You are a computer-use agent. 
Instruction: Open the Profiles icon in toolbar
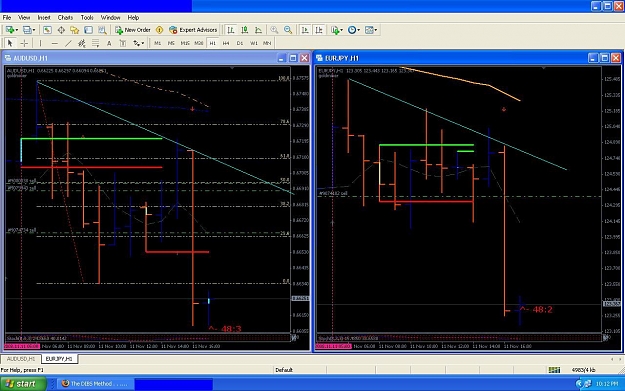coord(27,30)
